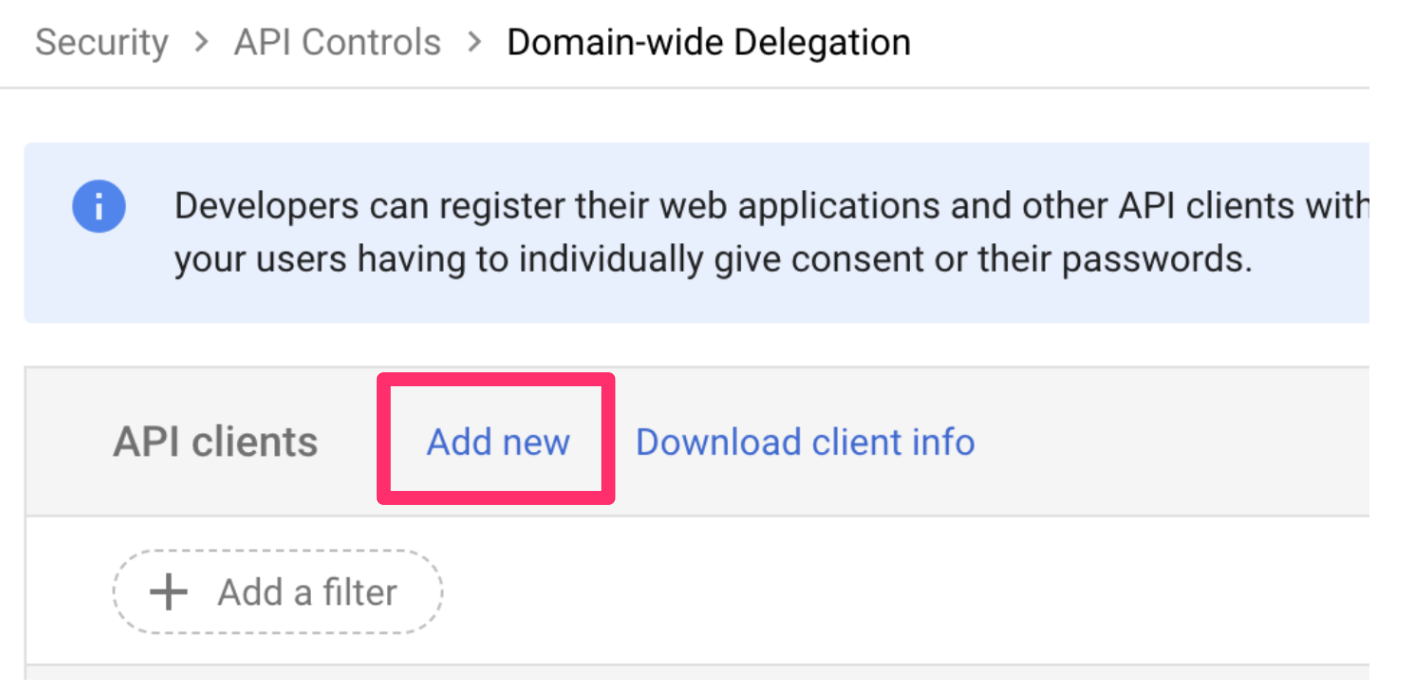Click the API clients heading
1412x698 pixels.
[215, 442]
